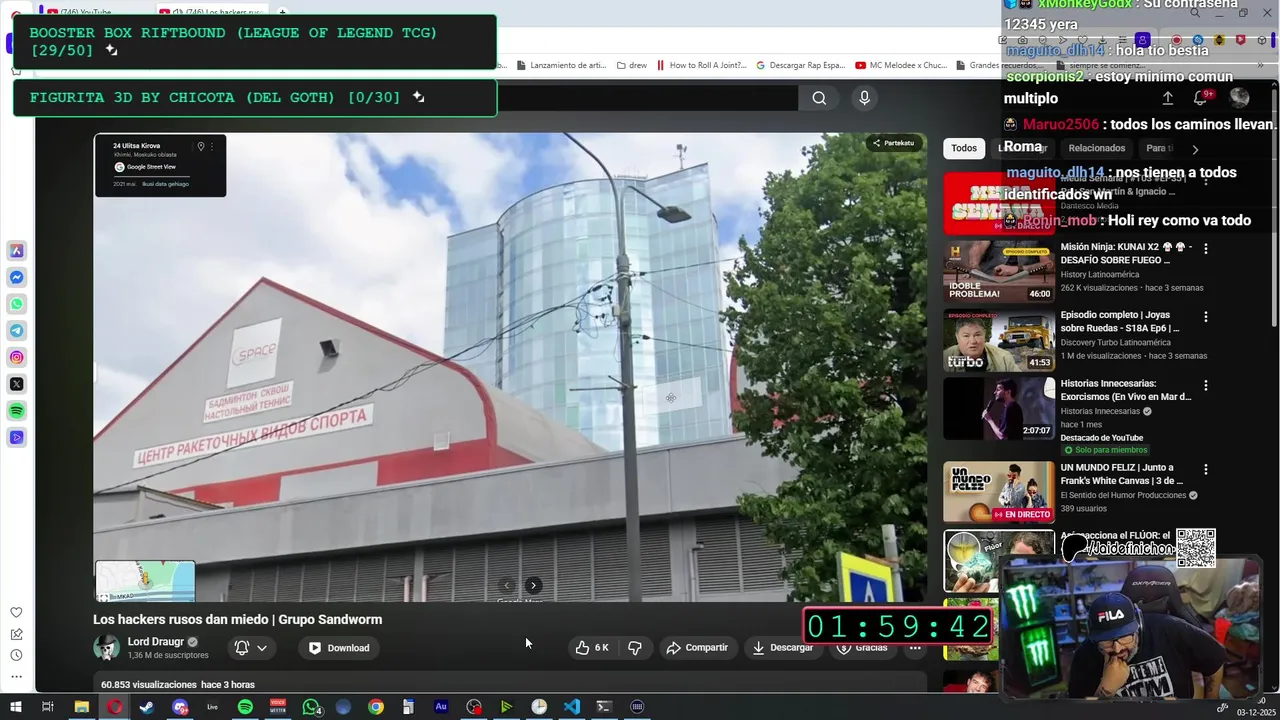Open 'MC Melodee x Chuc...' bookmark
Viewport: 1280px width, 720px height.
[x=901, y=65]
